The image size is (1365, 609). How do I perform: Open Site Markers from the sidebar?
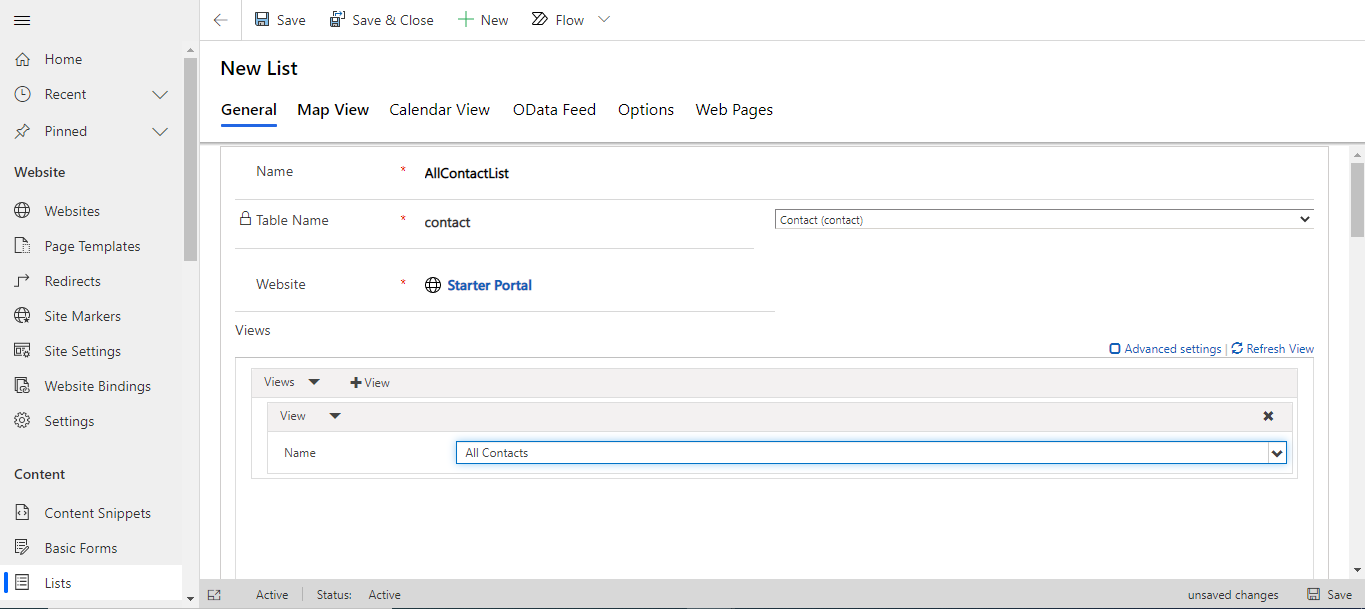tap(20, 315)
